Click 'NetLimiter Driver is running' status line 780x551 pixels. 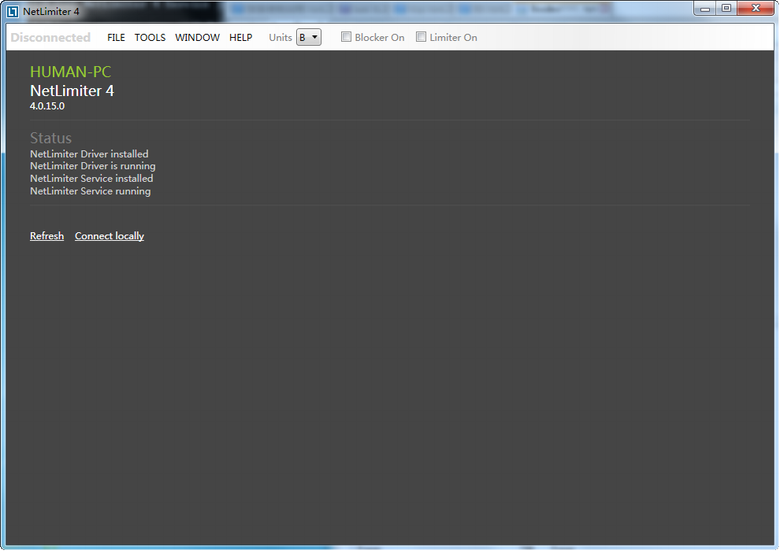coord(93,166)
